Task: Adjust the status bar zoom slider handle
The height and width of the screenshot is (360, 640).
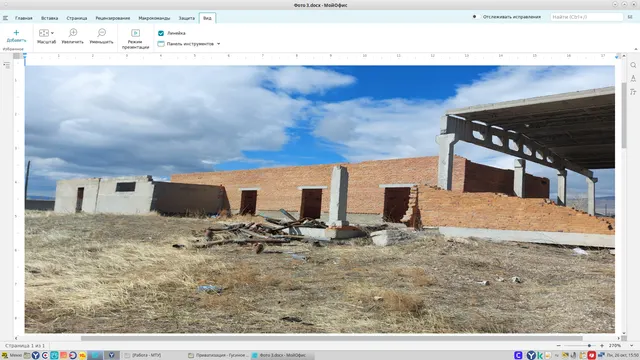Action: pos(589,345)
